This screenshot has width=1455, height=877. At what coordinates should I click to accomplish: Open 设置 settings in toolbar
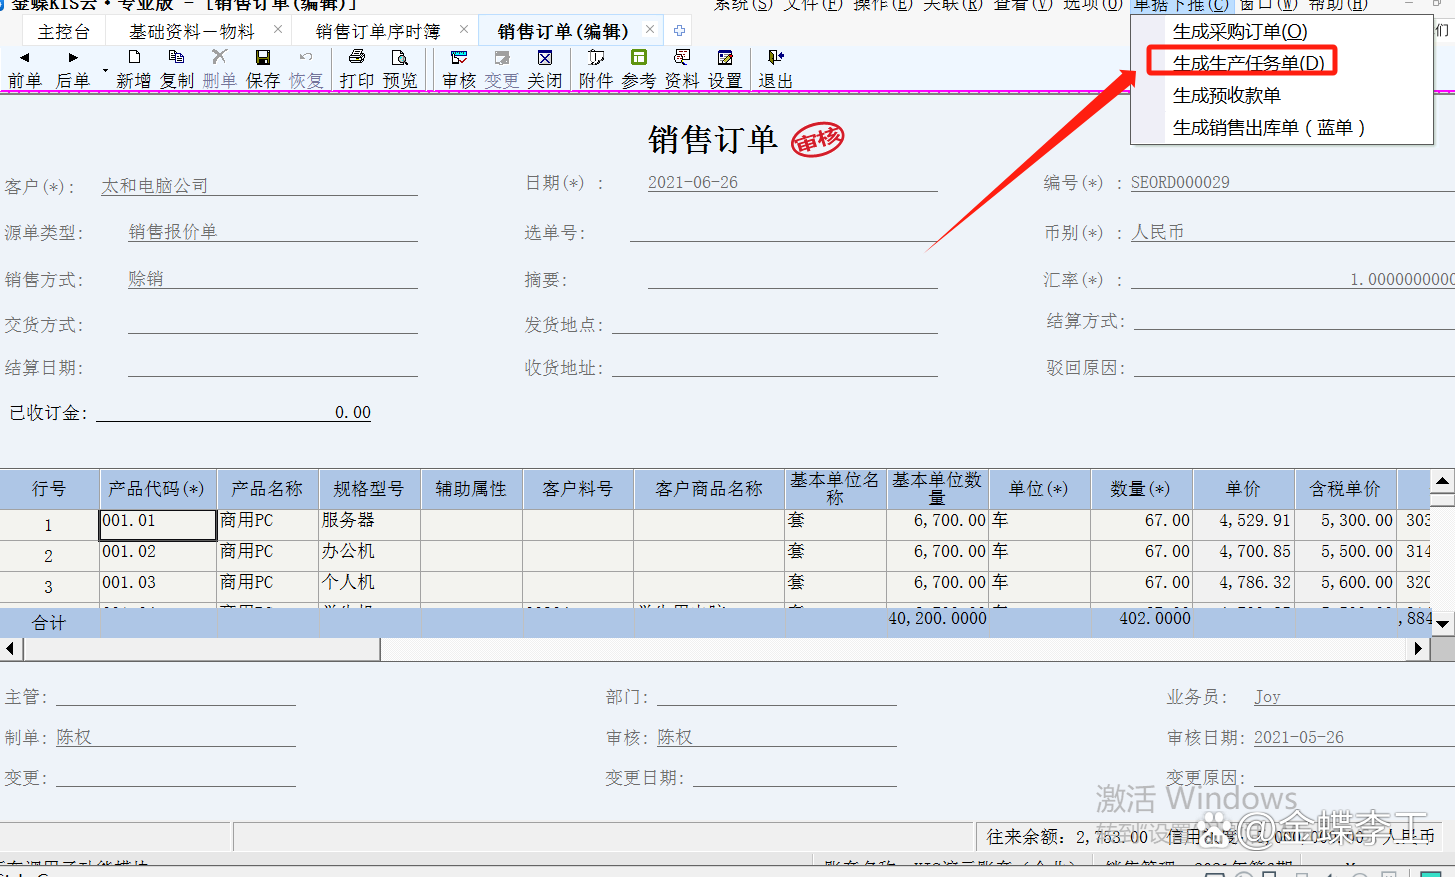coord(725,69)
